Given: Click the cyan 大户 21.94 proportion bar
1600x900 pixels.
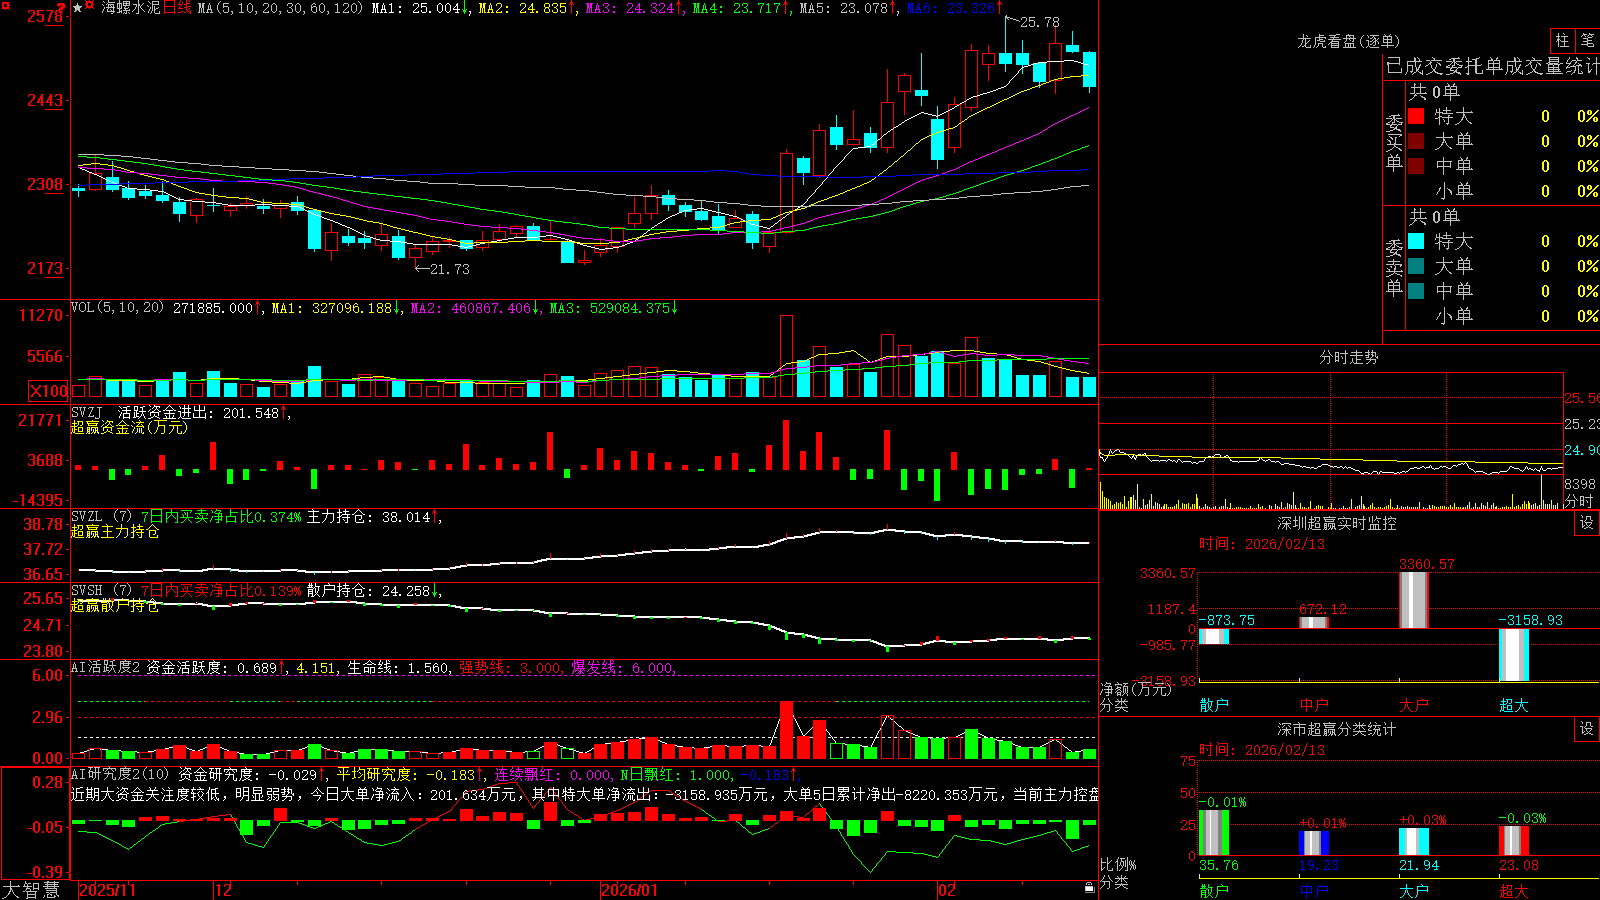Looking at the screenshot, I should click(x=1414, y=842).
